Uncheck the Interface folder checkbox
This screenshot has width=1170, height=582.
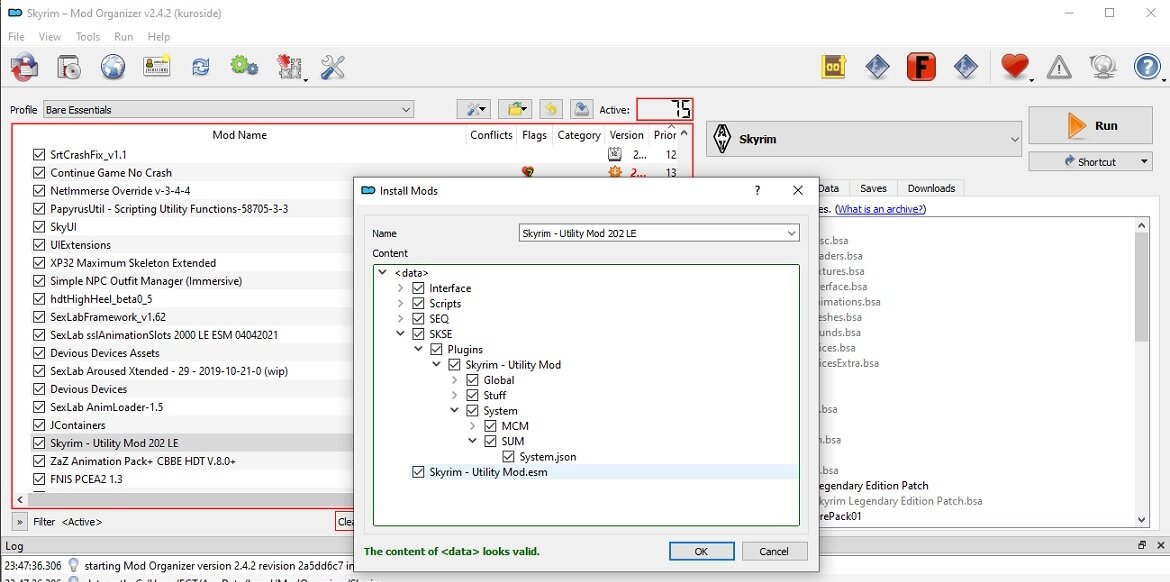[418, 288]
